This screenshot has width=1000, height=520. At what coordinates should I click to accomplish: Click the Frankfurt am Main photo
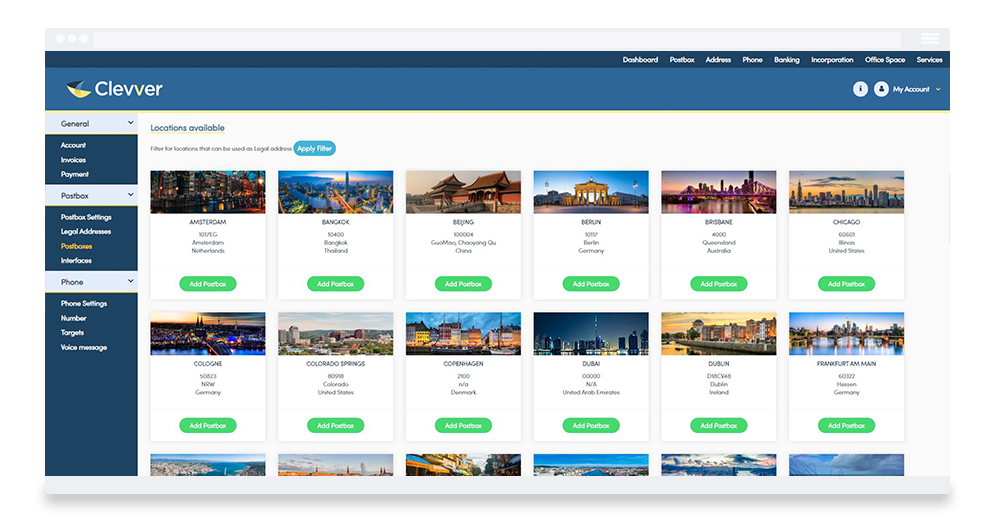846,334
